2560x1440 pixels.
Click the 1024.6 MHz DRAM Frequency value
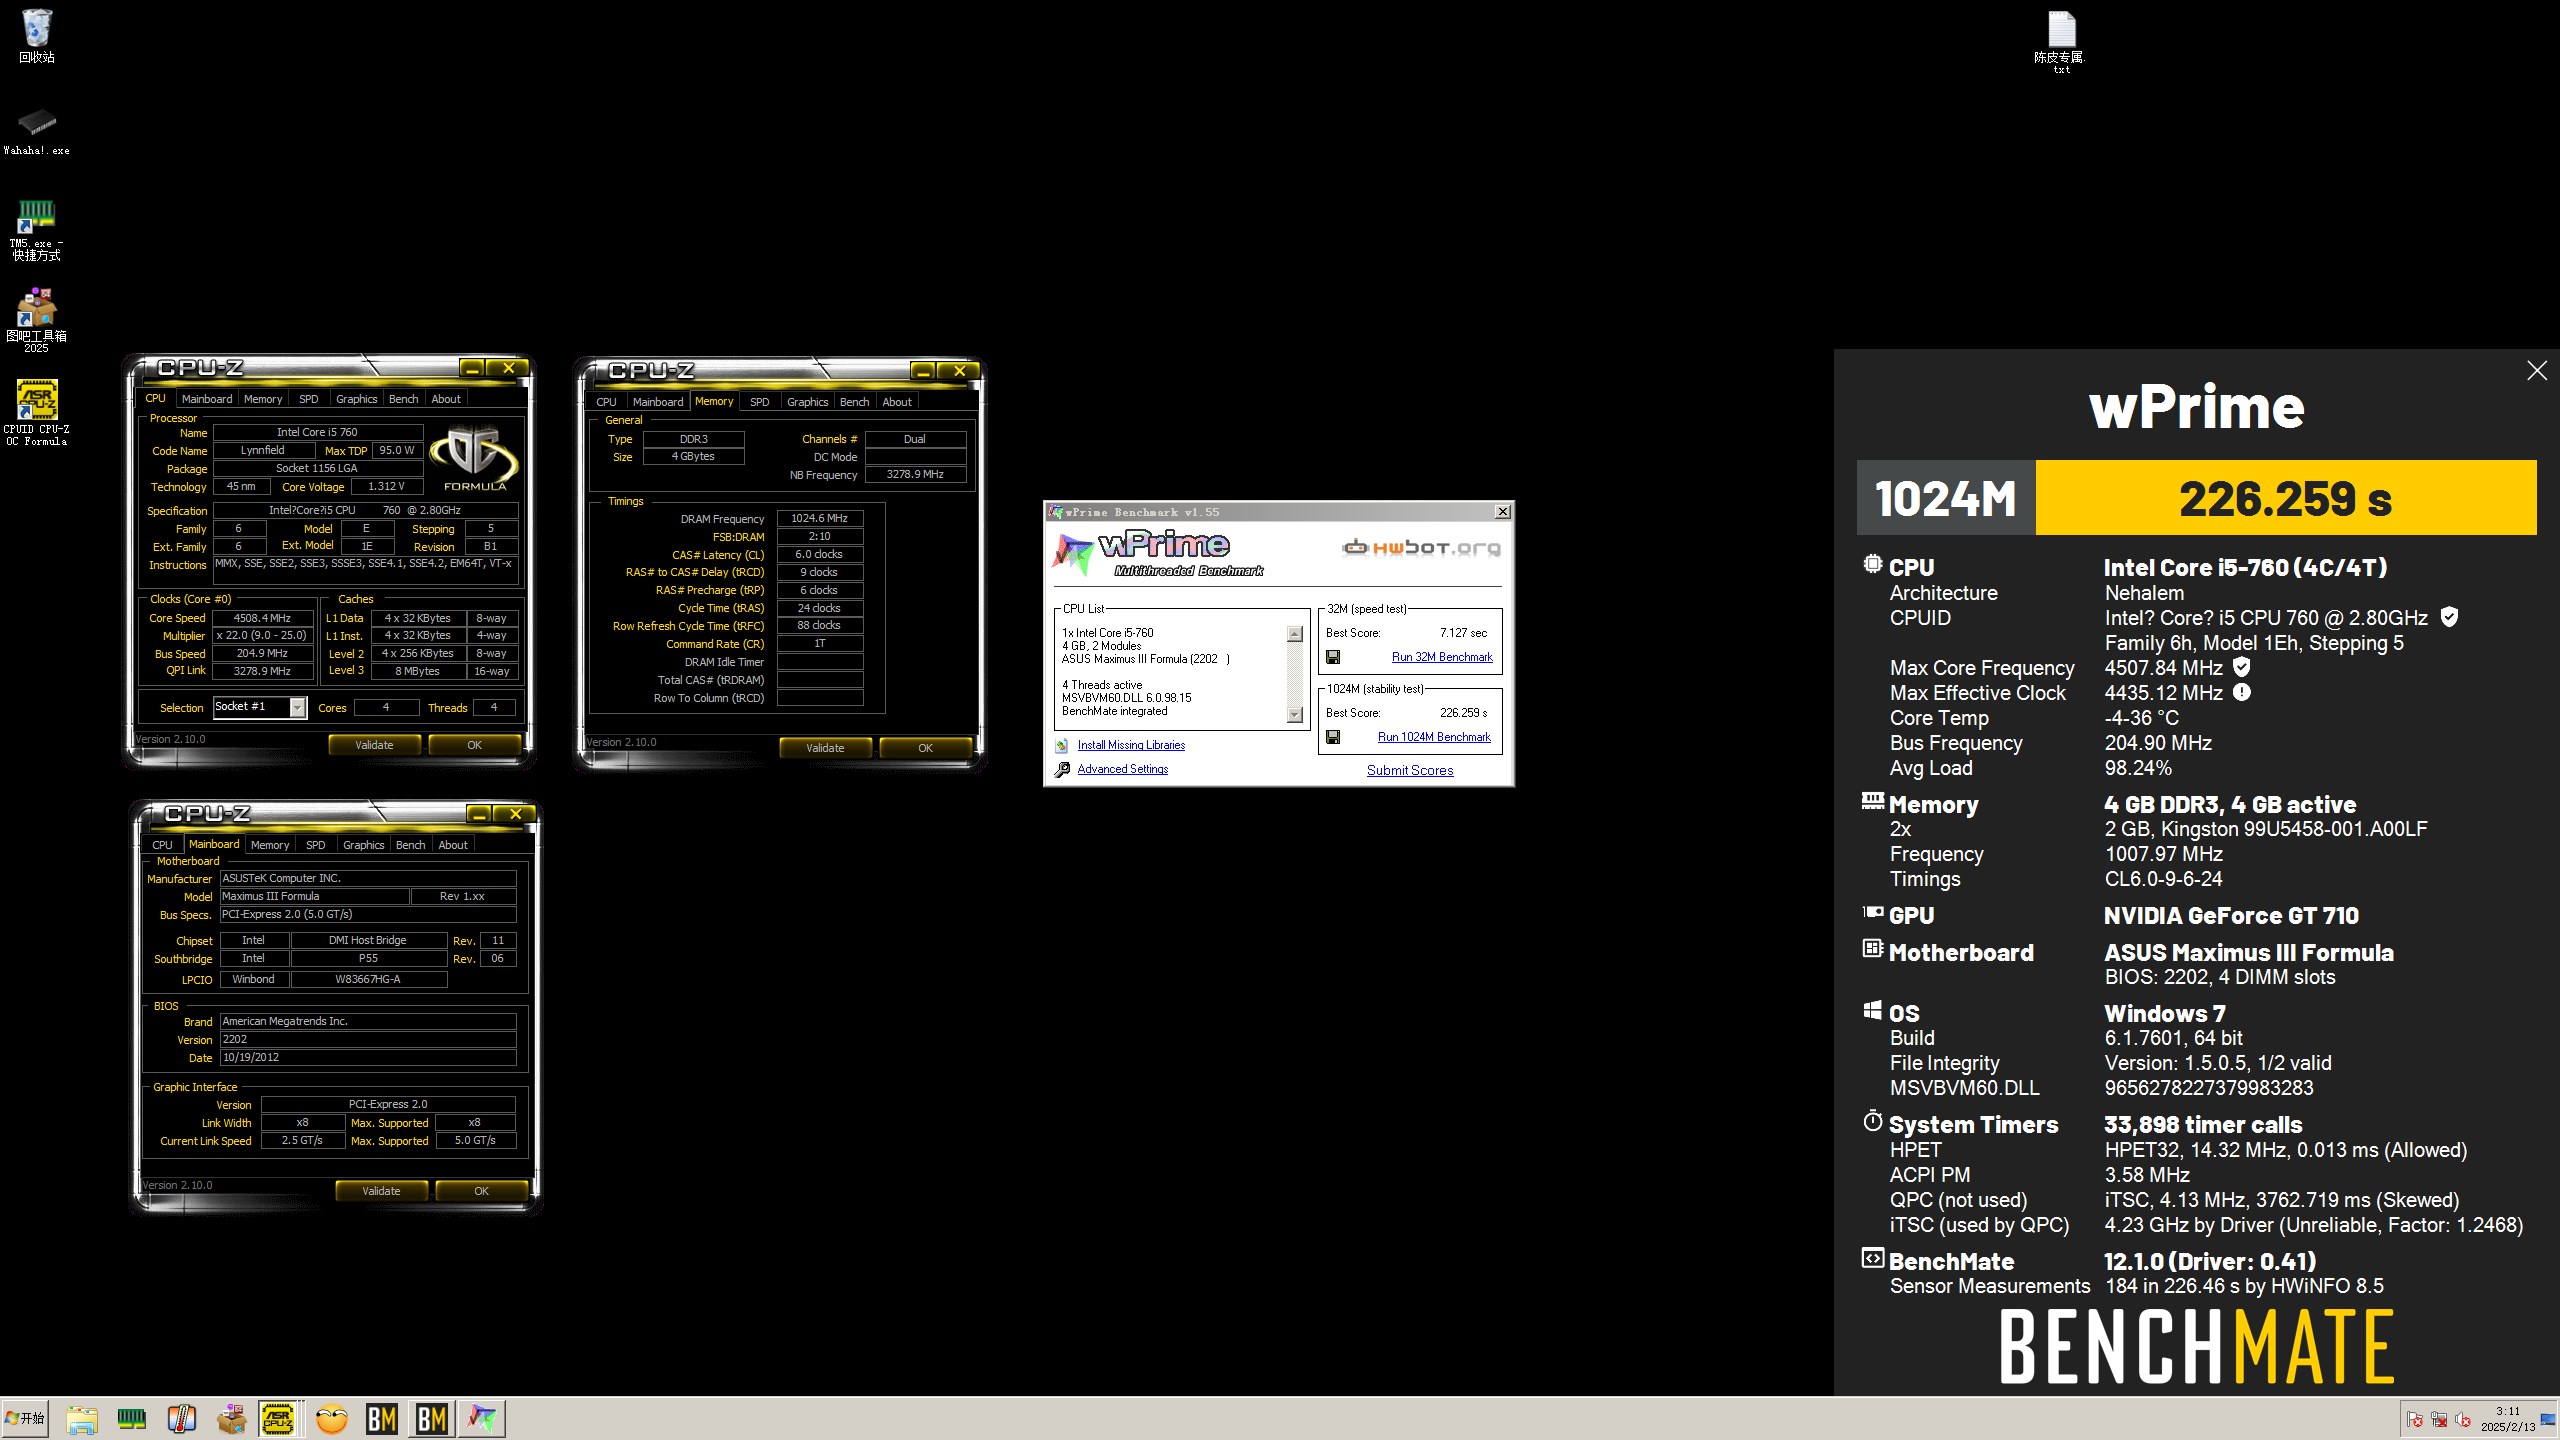pyautogui.click(x=819, y=518)
